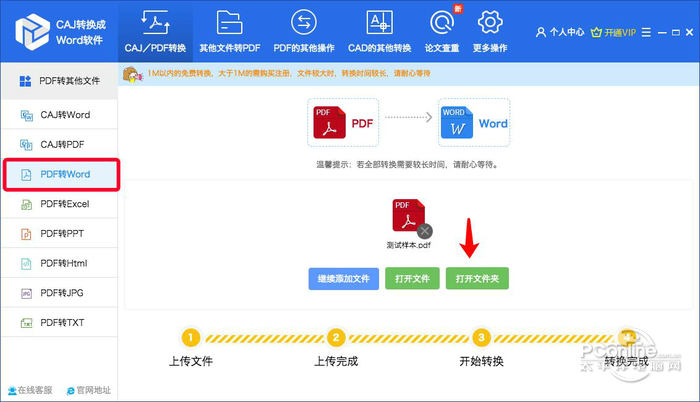This screenshot has height=402, width=700.
Task: Open the 论文查重 tab
Action: (x=442, y=31)
